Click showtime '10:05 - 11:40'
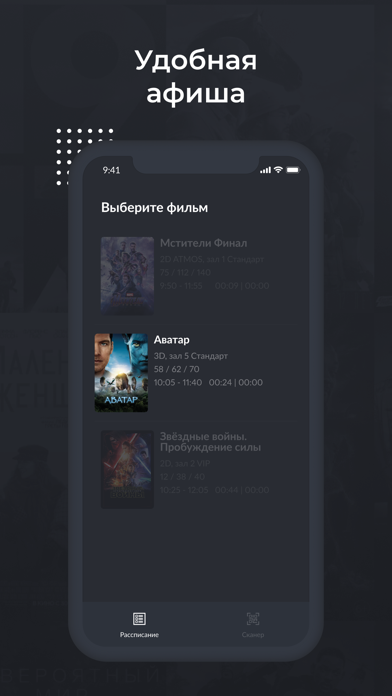Image resolution: width=392 pixels, height=696 pixels. 178,383
